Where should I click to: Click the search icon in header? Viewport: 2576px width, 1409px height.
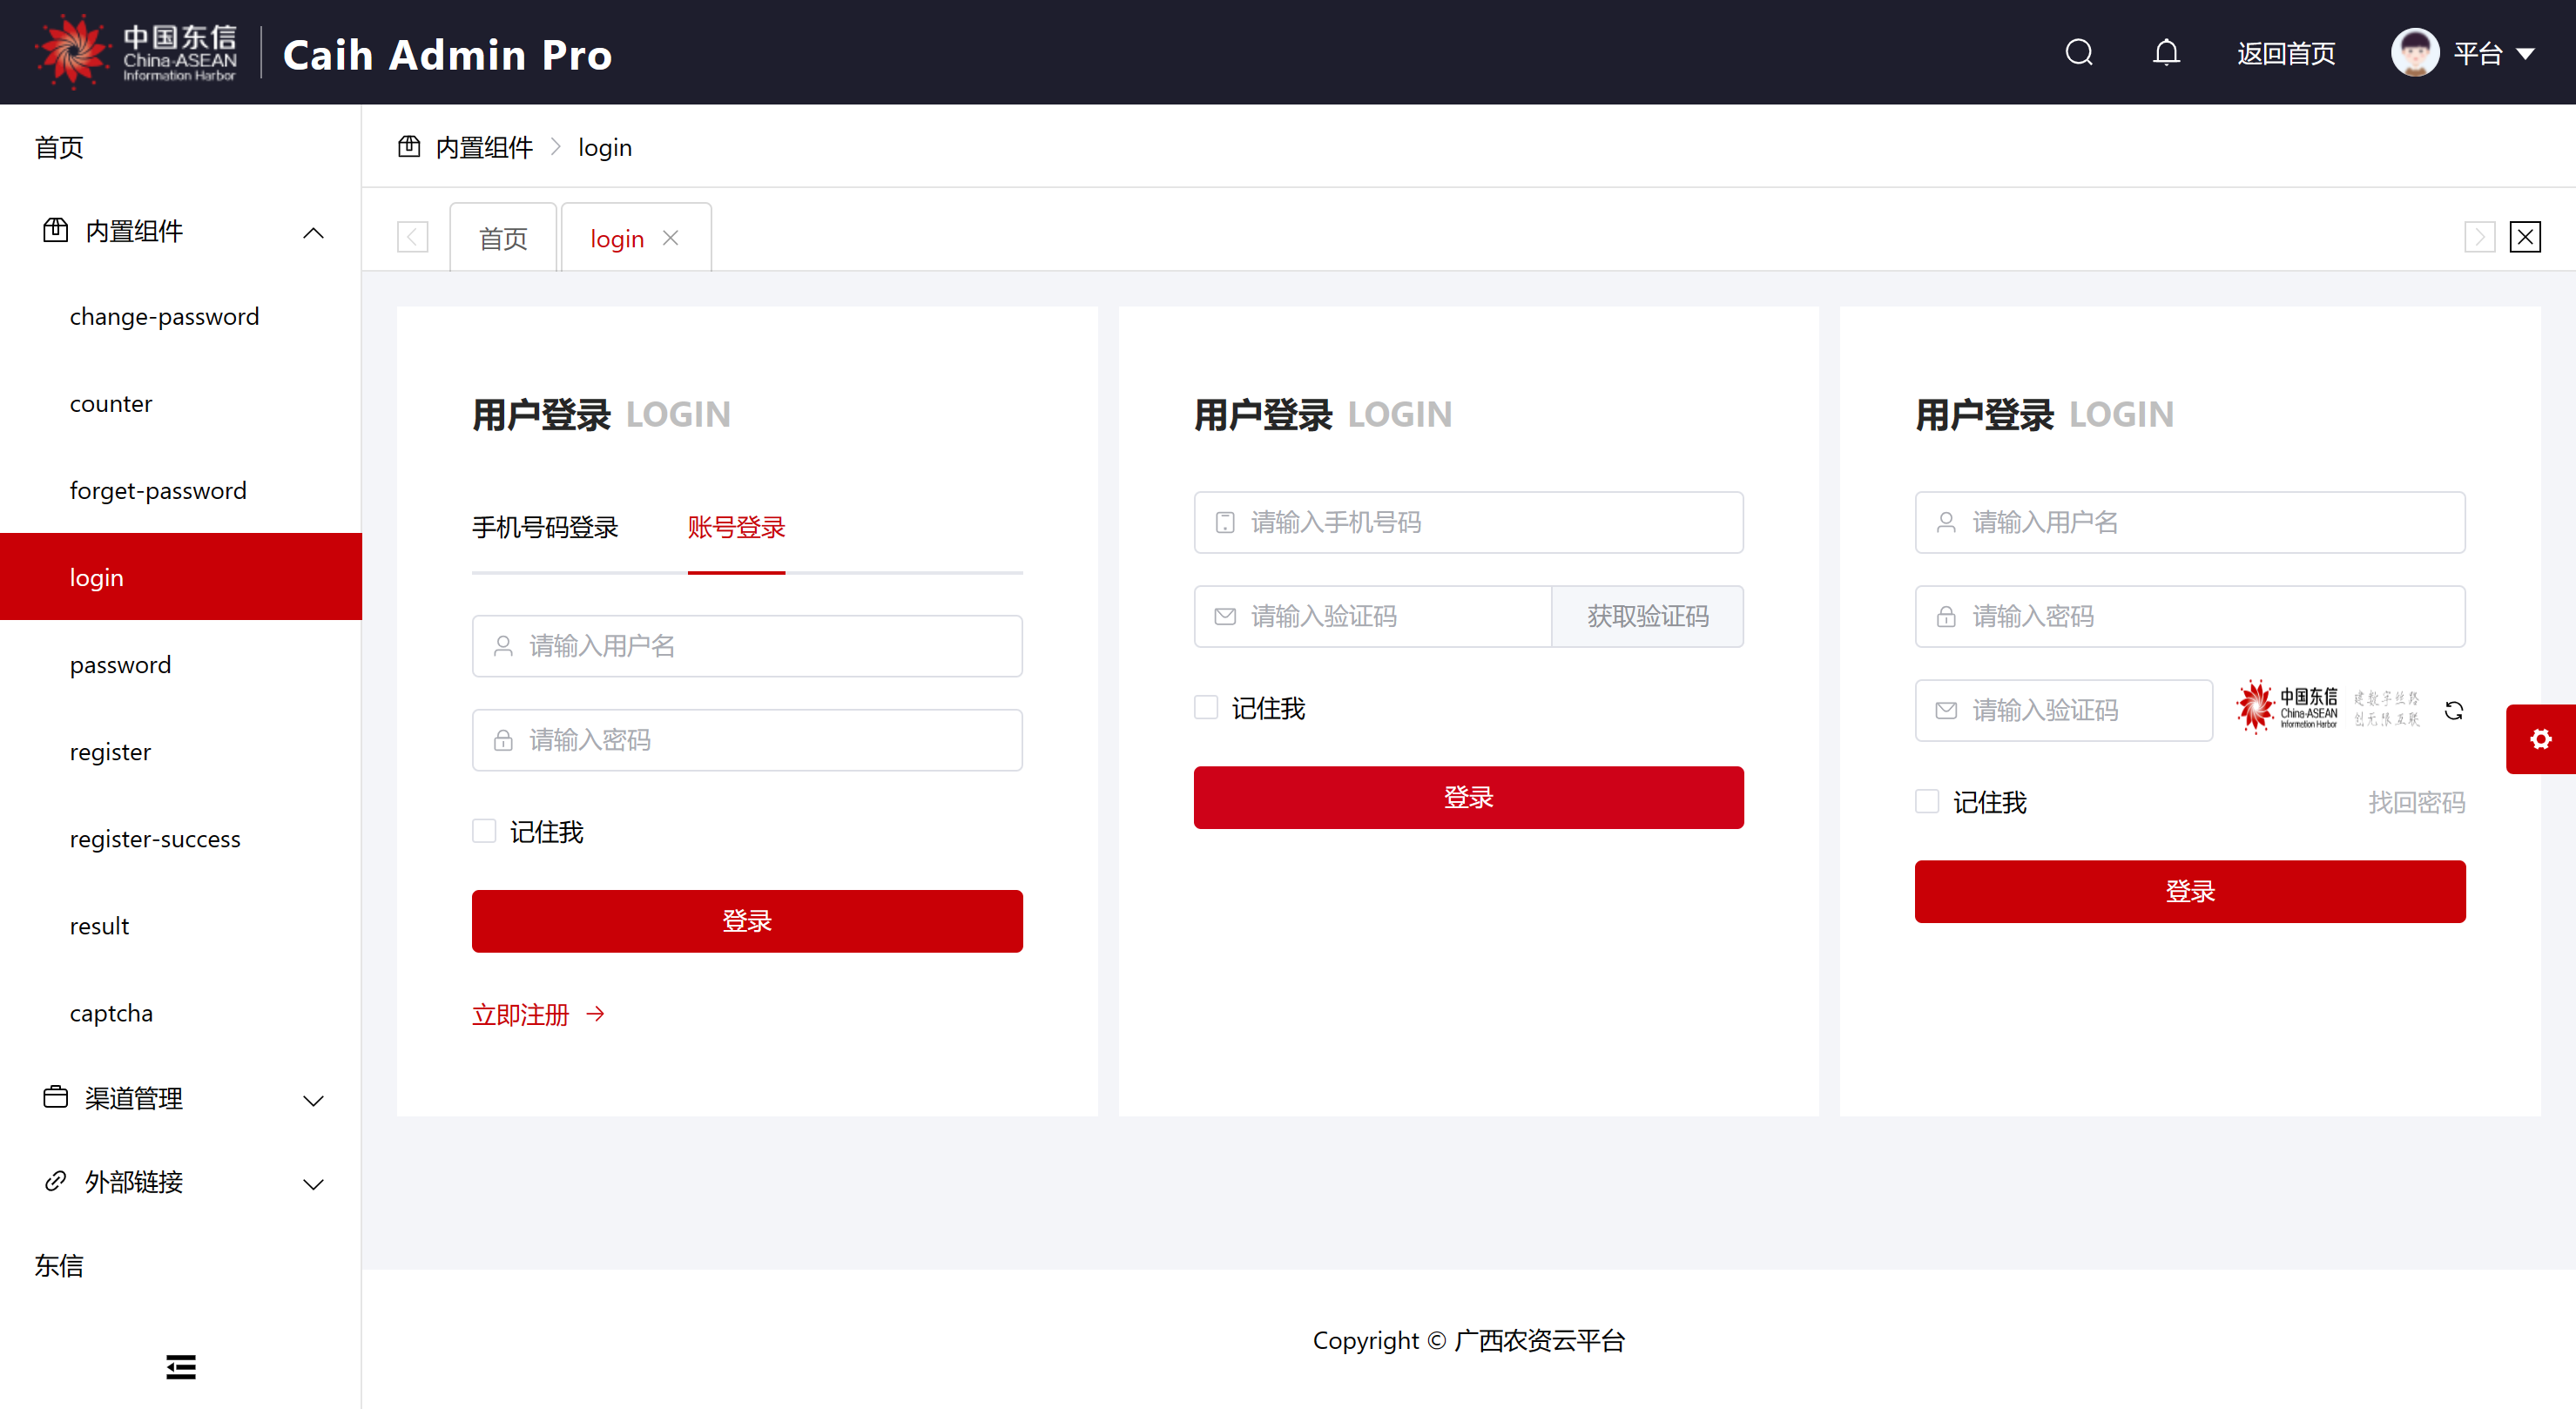(2079, 53)
